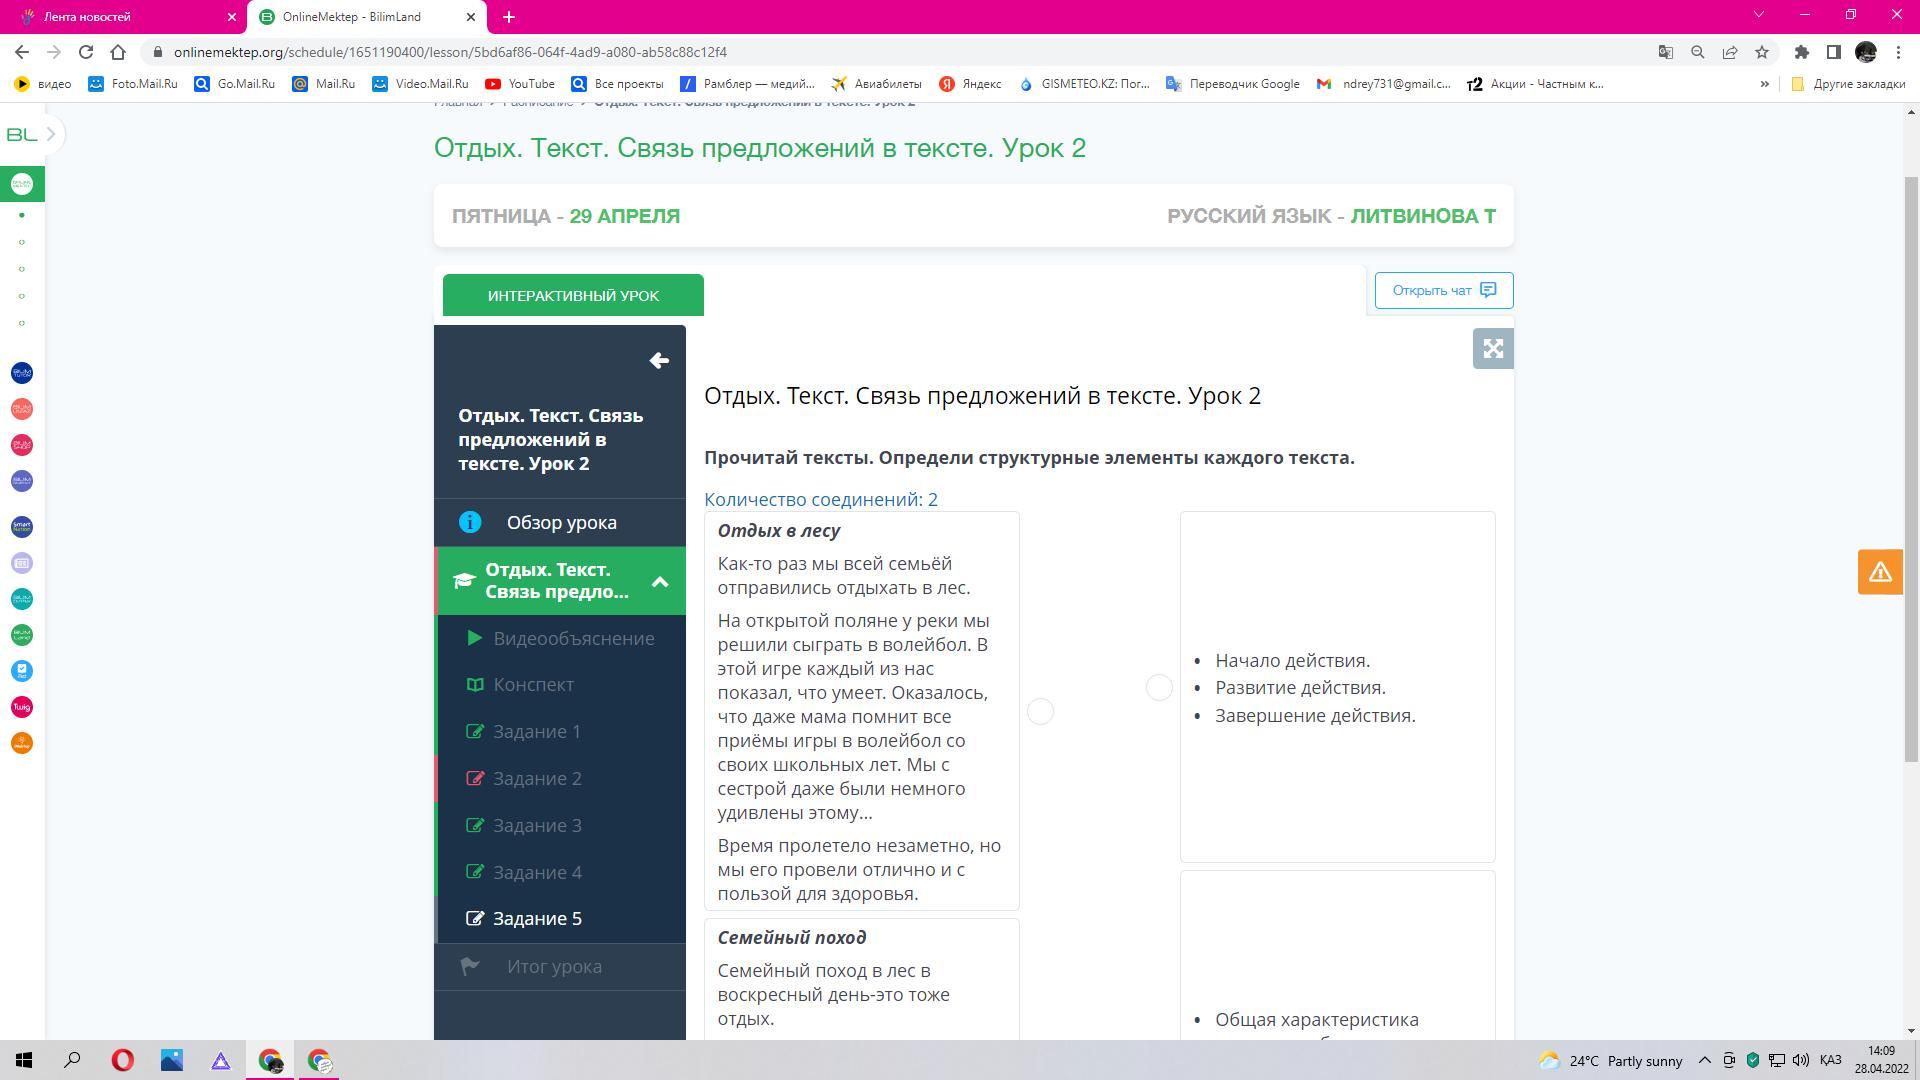Click the back arrow in lesson sidebar
The height and width of the screenshot is (1080, 1920).
(x=658, y=361)
